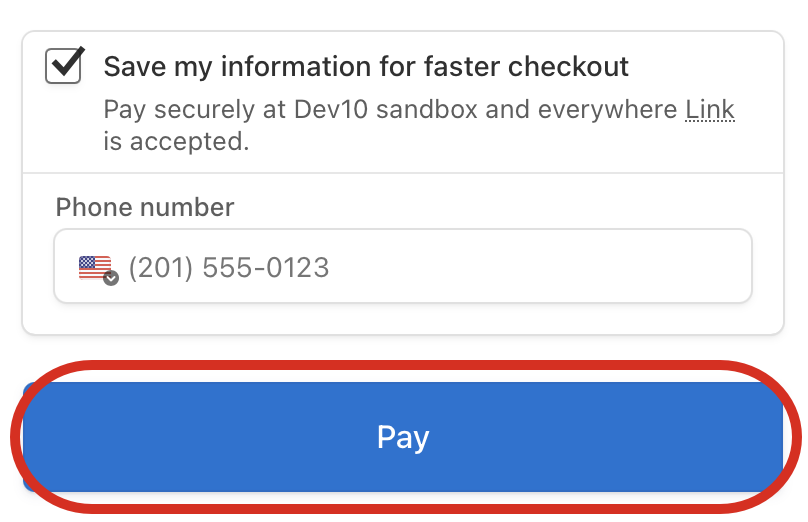
Task: Submit payment with the Pay button
Action: tap(403, 436)
